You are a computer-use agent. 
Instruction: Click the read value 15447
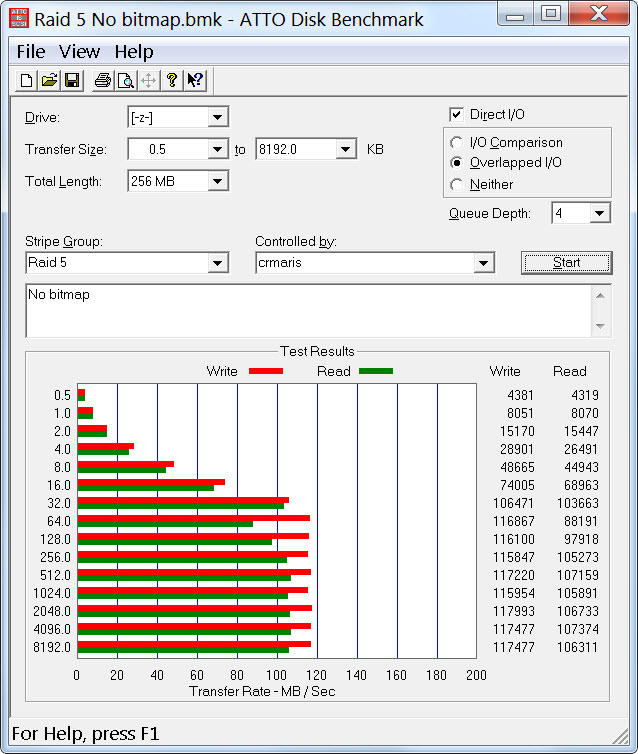pos(581,431)
